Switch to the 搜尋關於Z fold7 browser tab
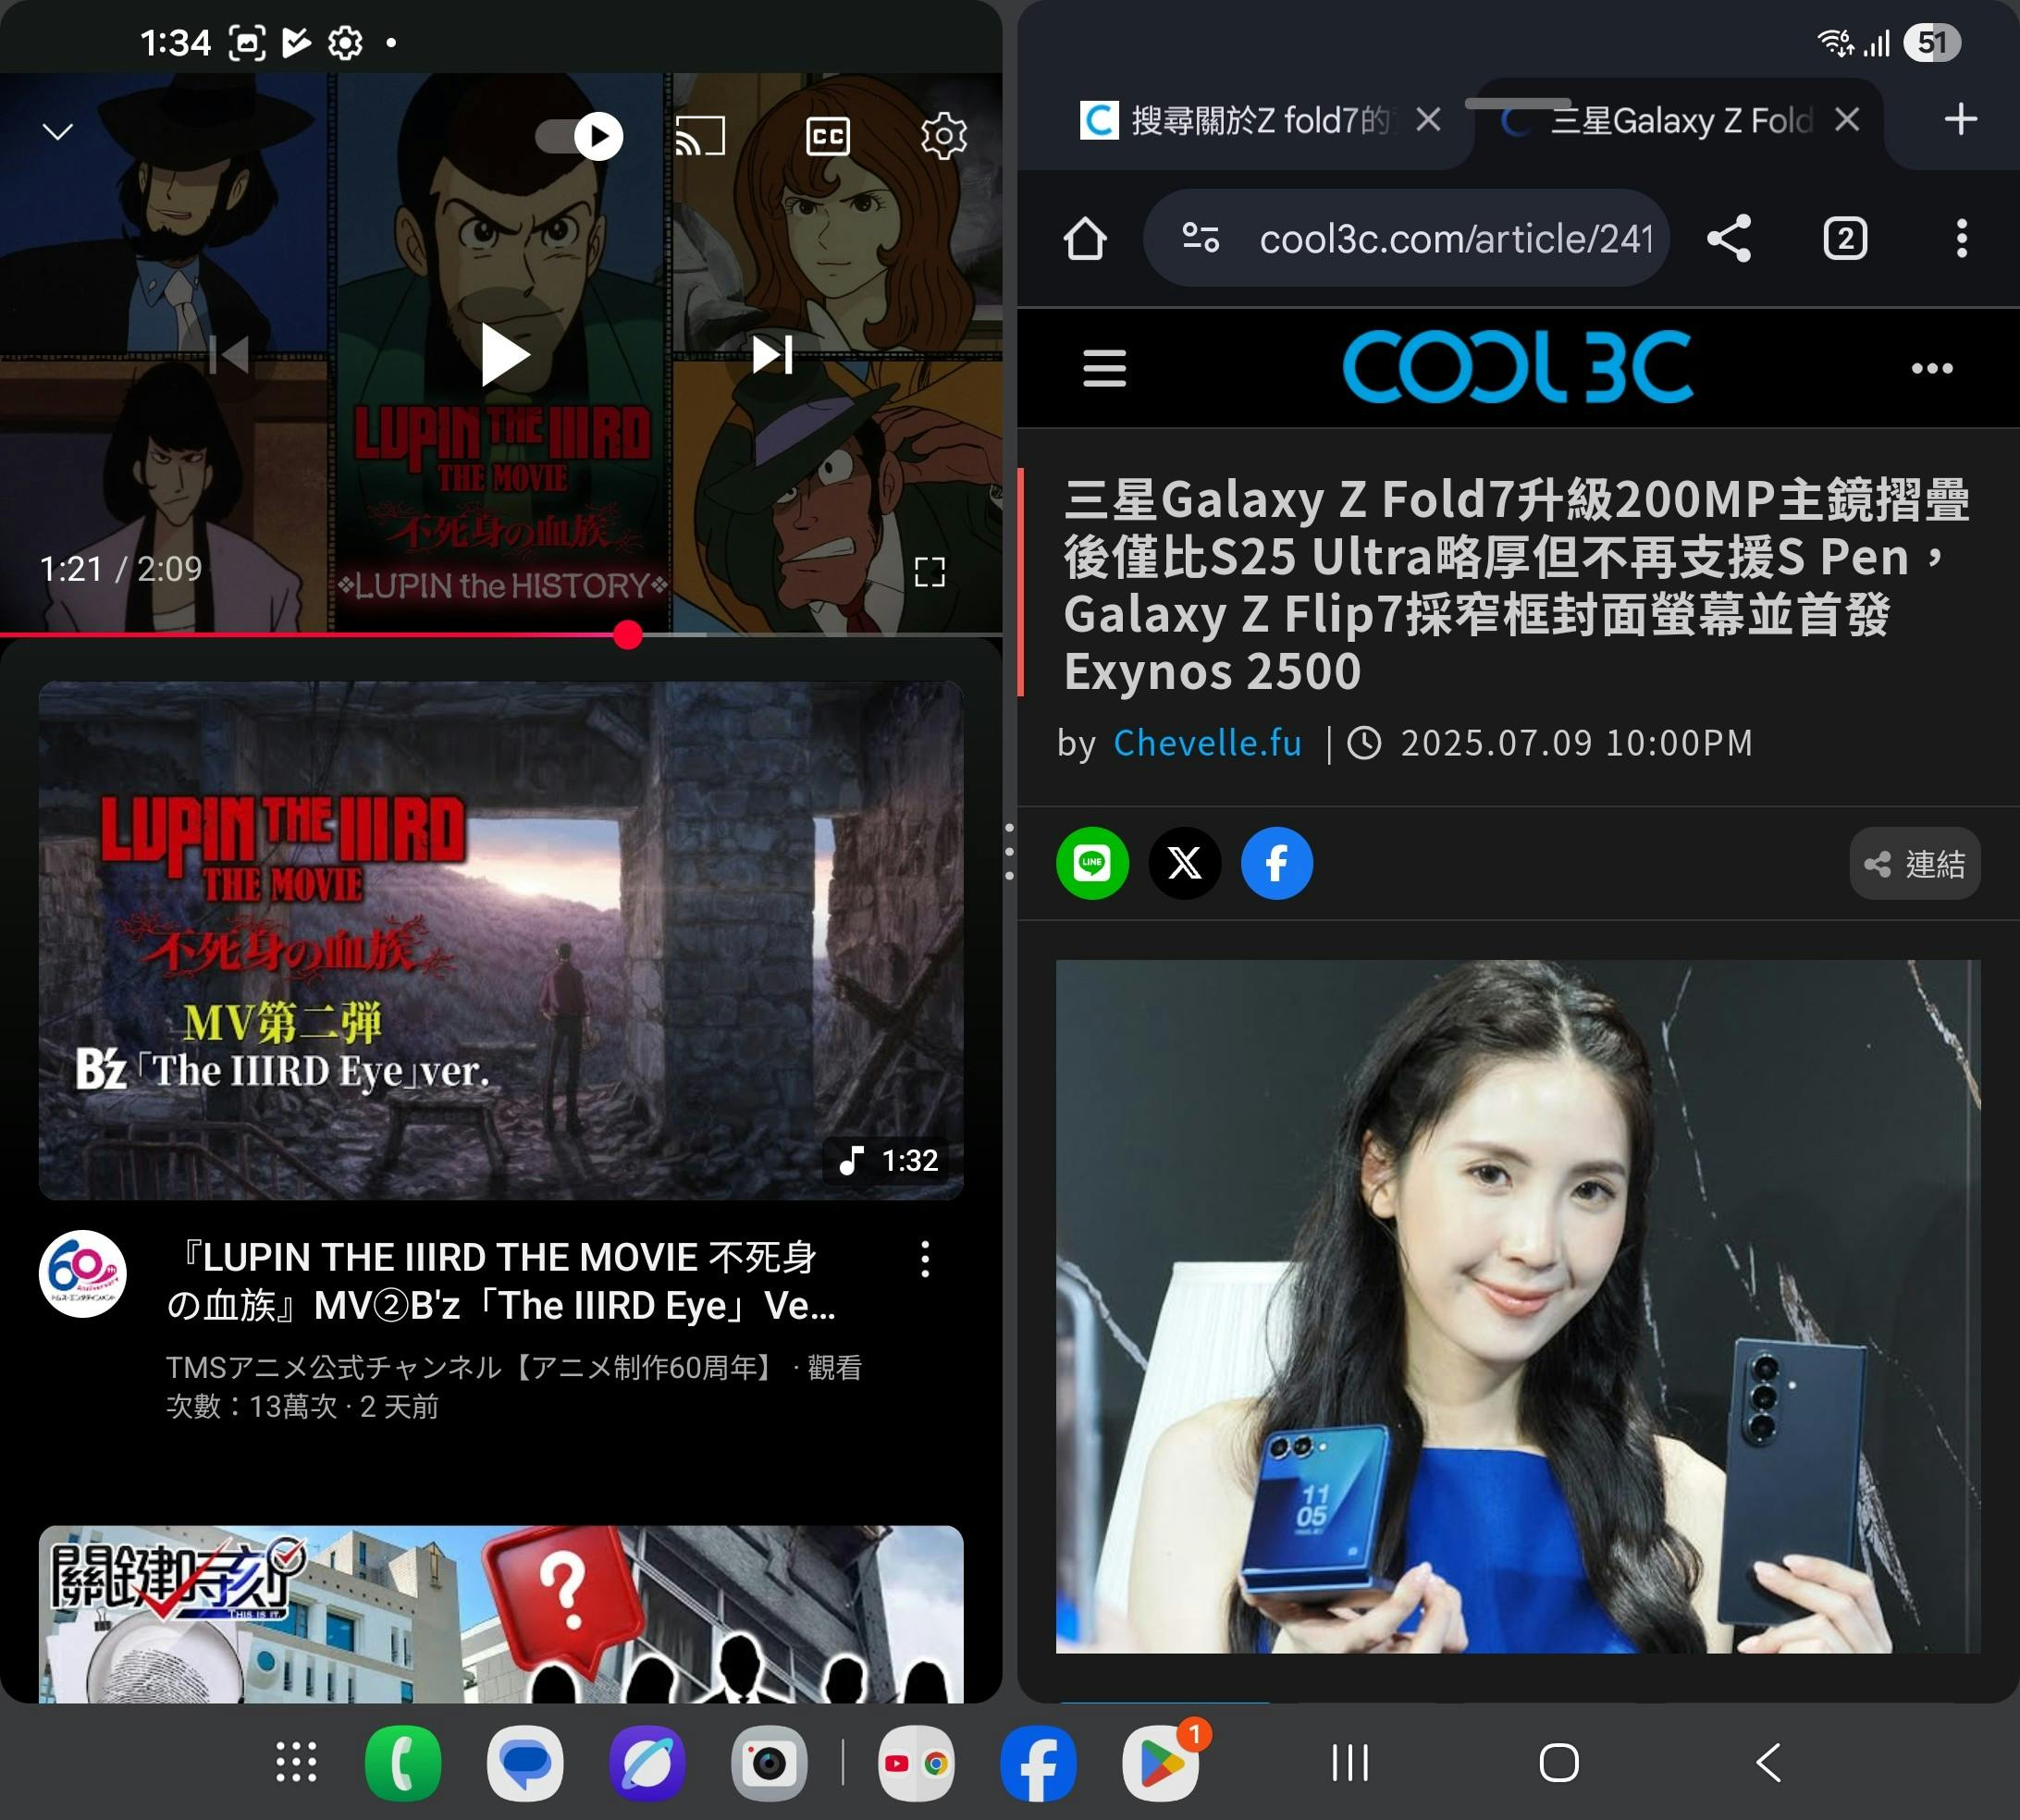The image size is (2020, 1820). click(x=1259, y=120)
